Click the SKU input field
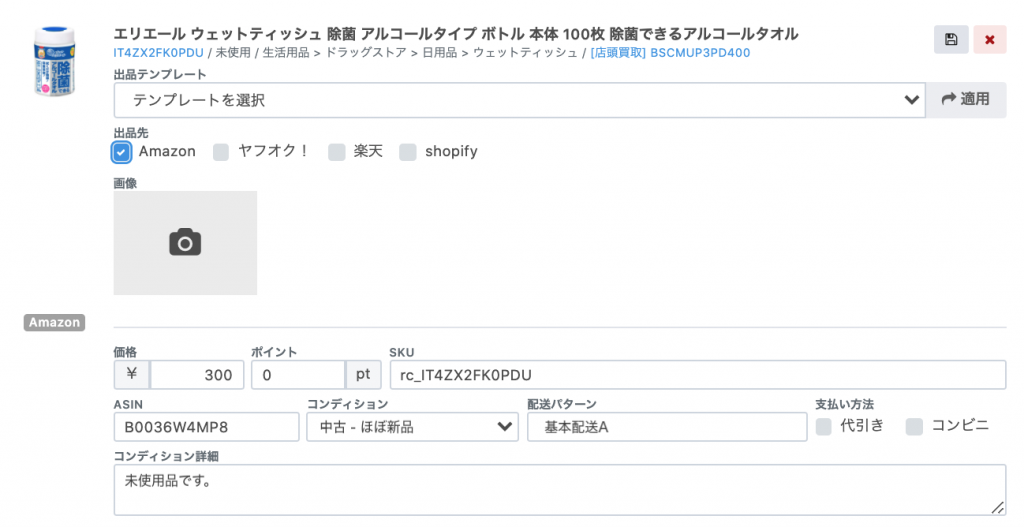 [x=697, y=375]
